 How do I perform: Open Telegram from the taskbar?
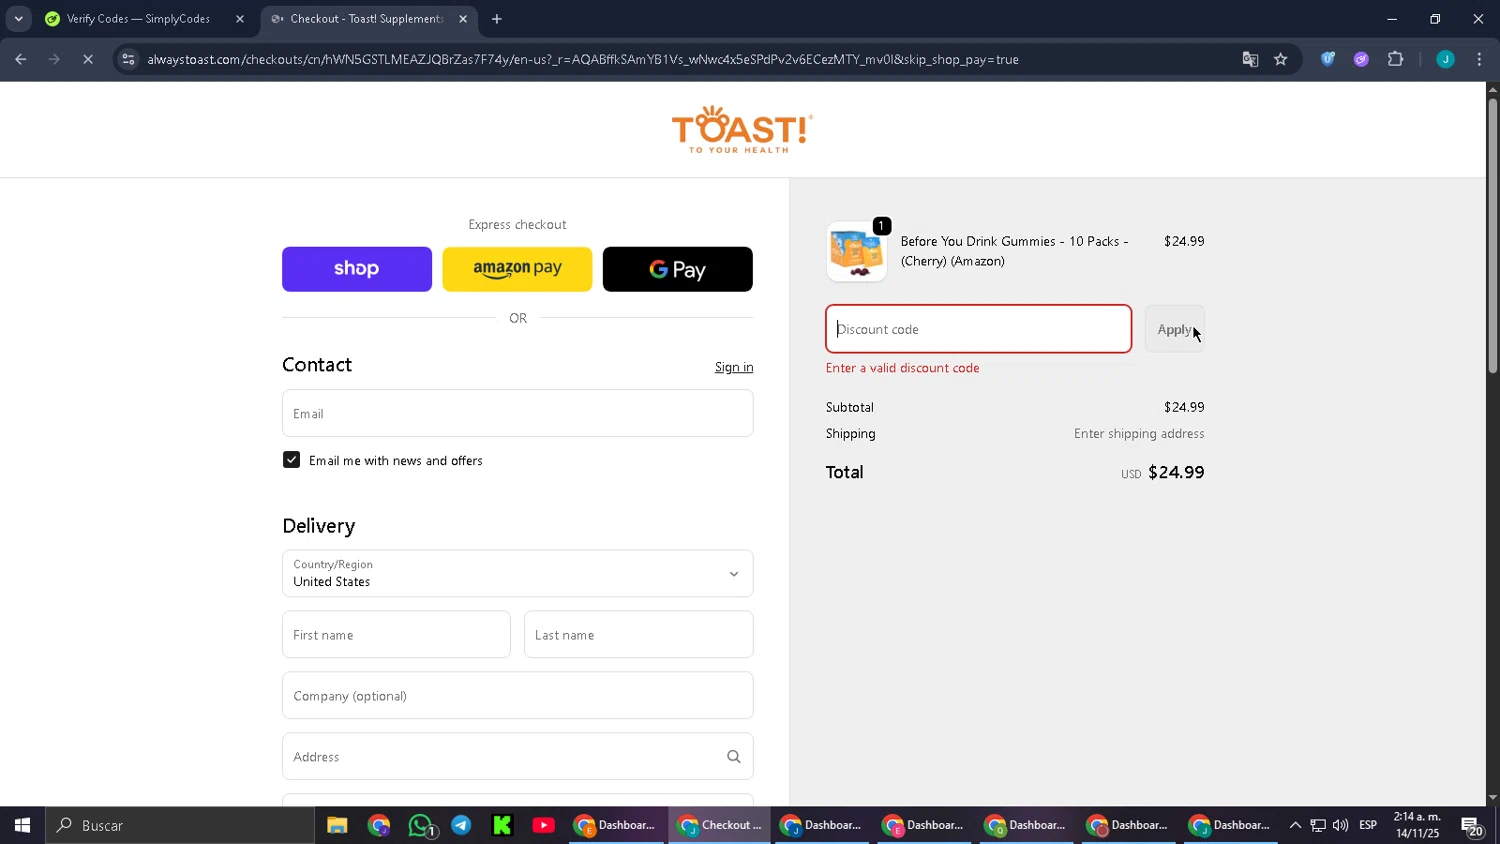461,825
